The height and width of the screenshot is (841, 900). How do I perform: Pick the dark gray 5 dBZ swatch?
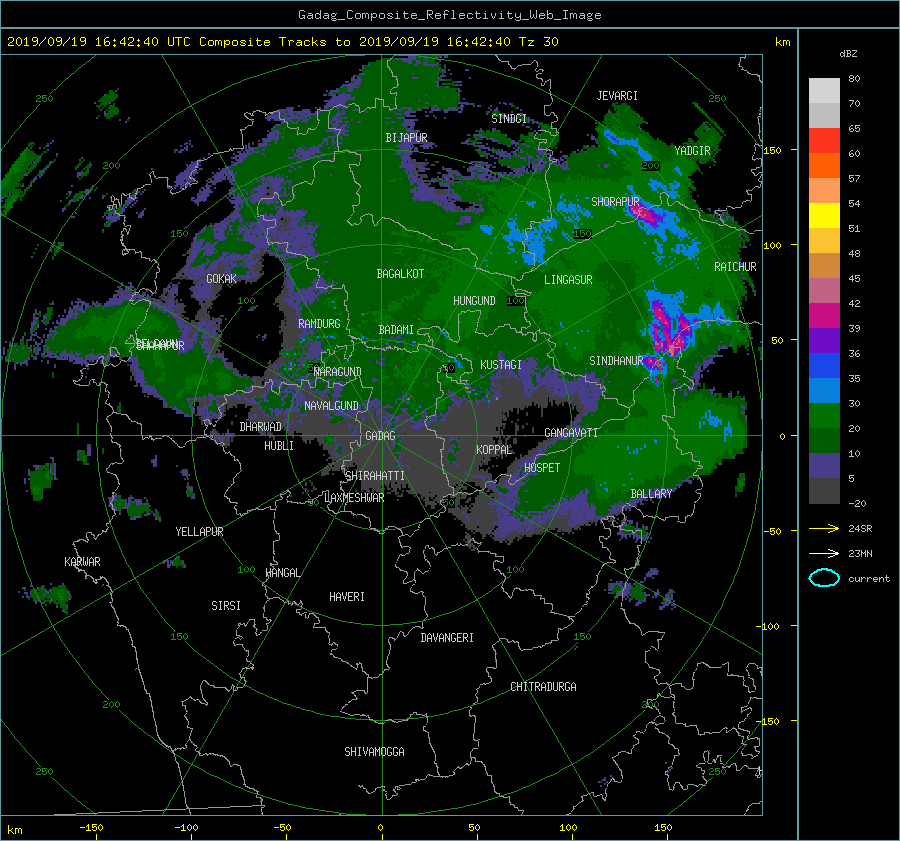point(824,491)
